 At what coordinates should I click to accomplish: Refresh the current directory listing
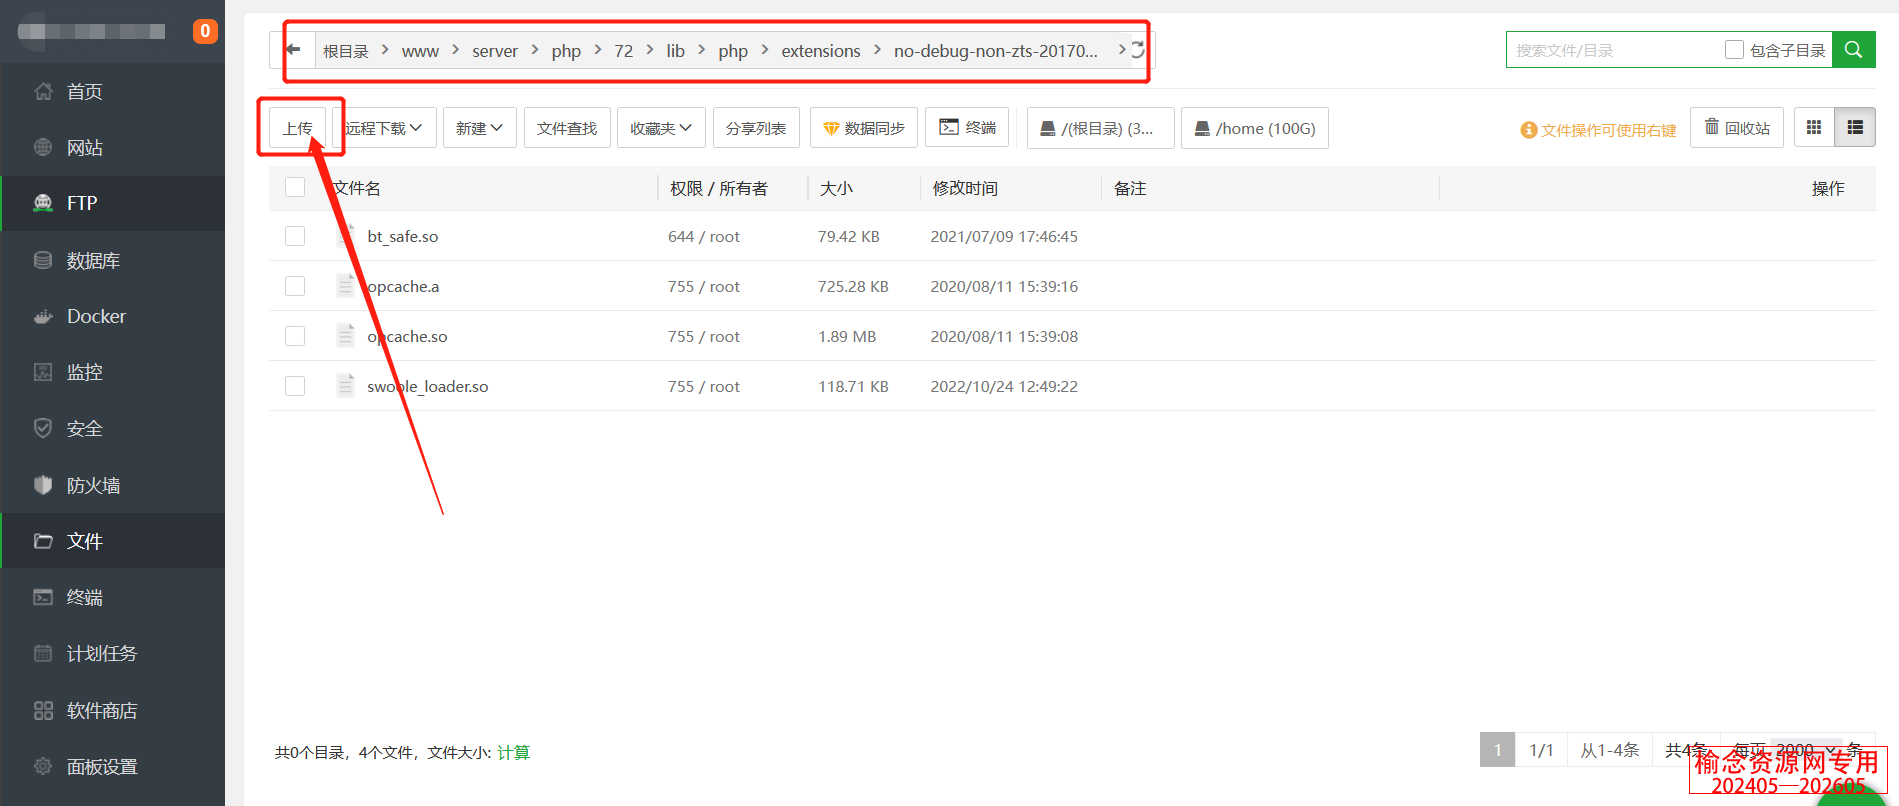click(1138, 49)
